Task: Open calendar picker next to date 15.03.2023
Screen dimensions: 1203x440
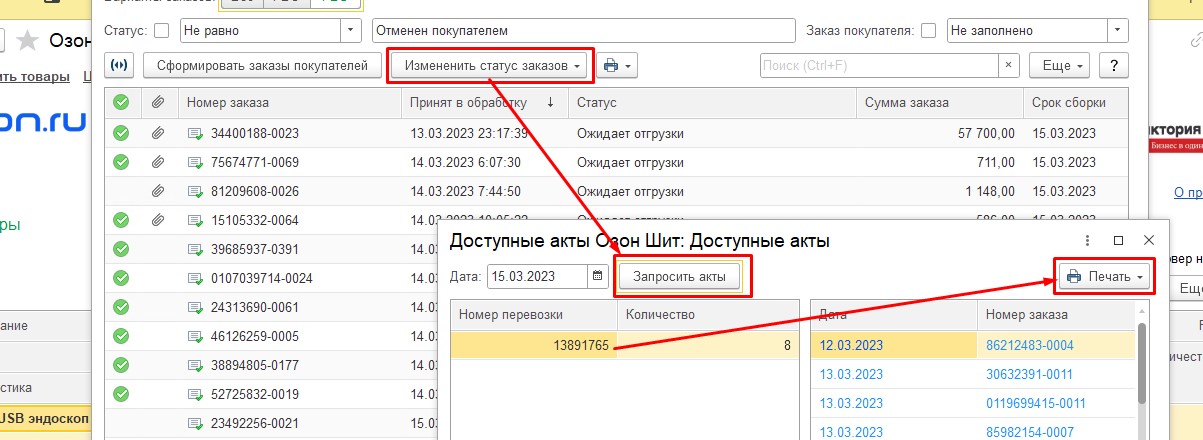Action: click(598, 276)
